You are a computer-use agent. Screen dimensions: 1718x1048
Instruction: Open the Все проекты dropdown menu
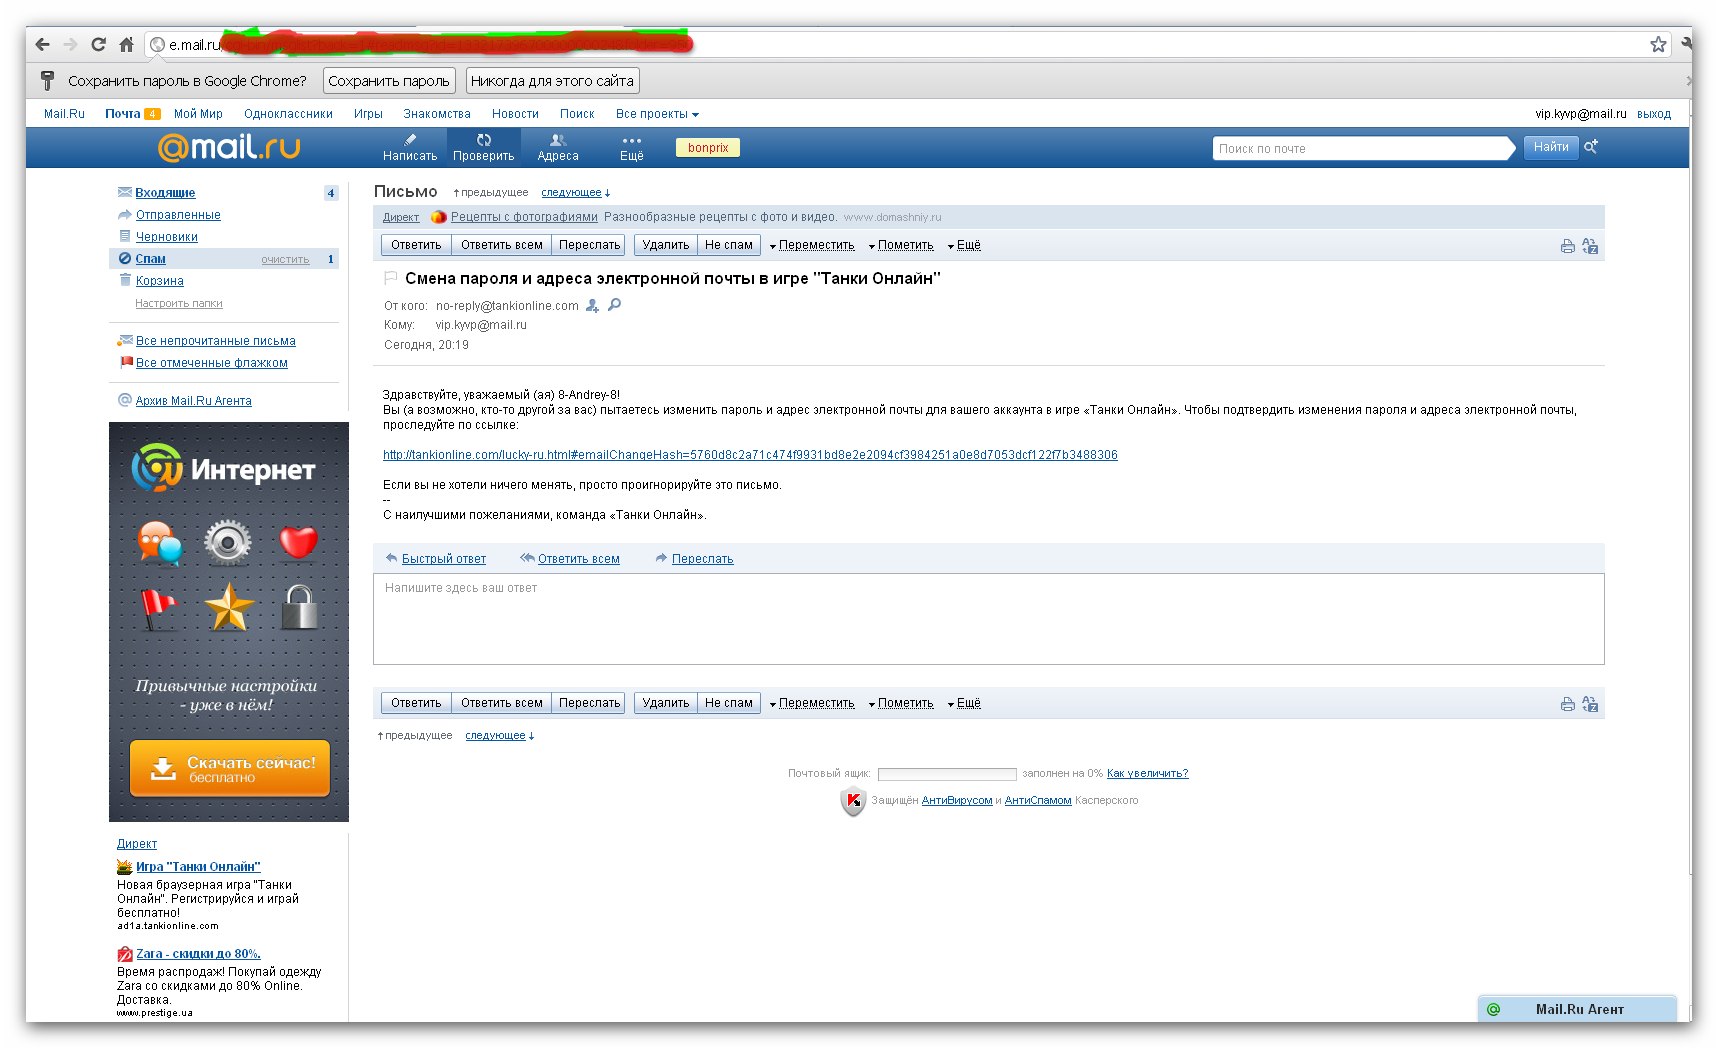coord(656,114)
